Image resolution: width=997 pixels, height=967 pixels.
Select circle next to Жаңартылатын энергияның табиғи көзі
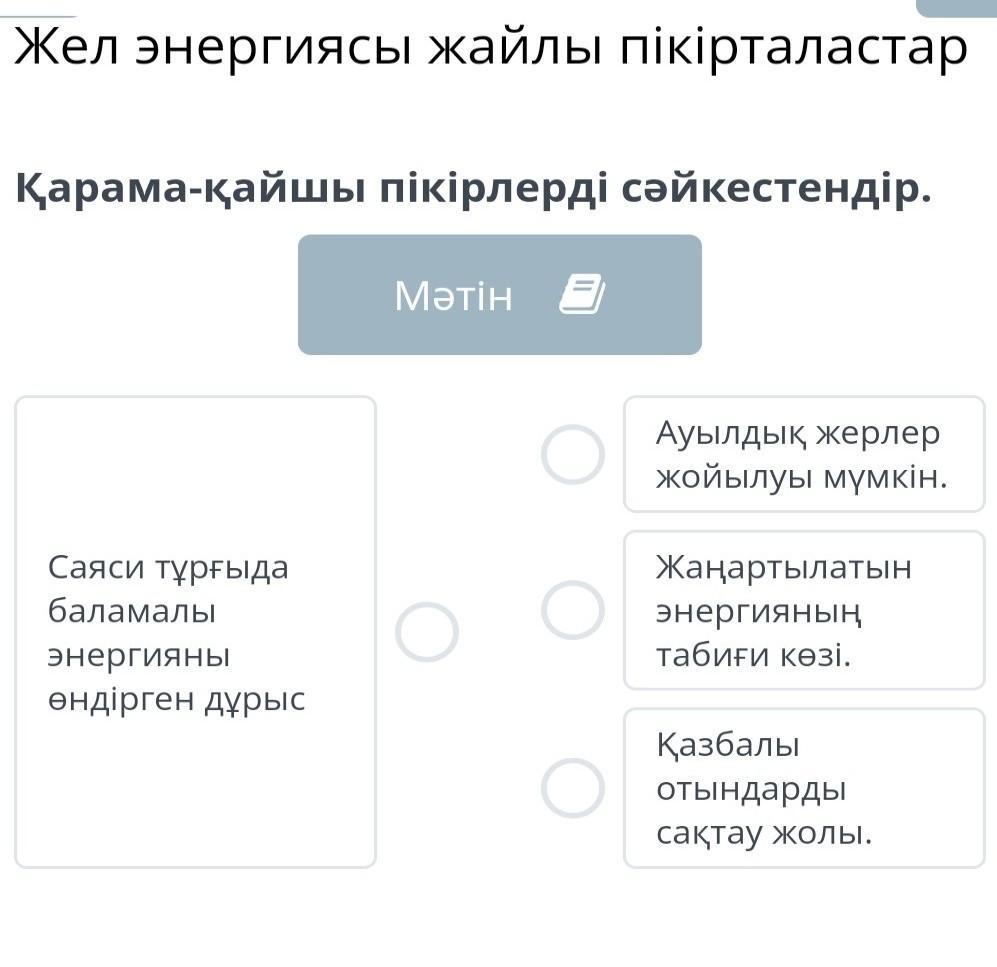click(x=572, y=610)
